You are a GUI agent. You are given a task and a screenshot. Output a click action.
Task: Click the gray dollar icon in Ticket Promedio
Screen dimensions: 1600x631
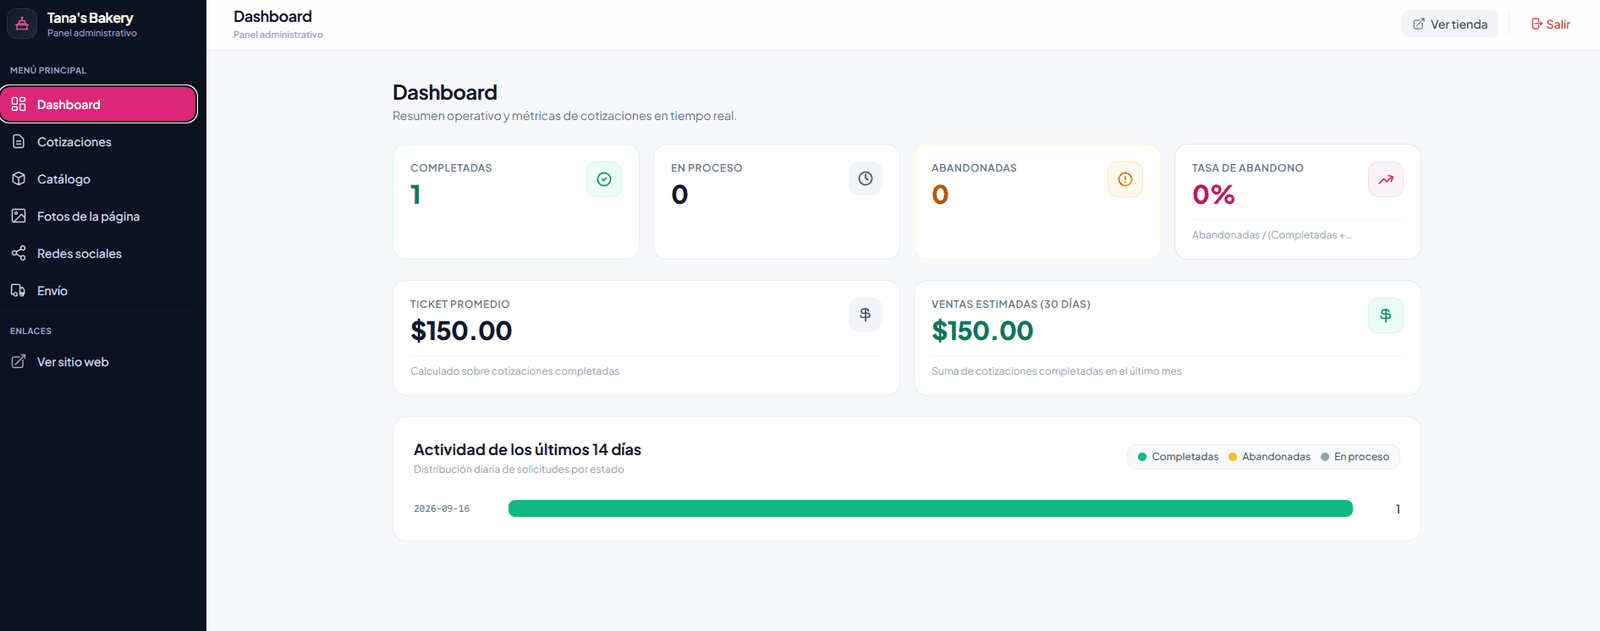click(x=865, y=314)
